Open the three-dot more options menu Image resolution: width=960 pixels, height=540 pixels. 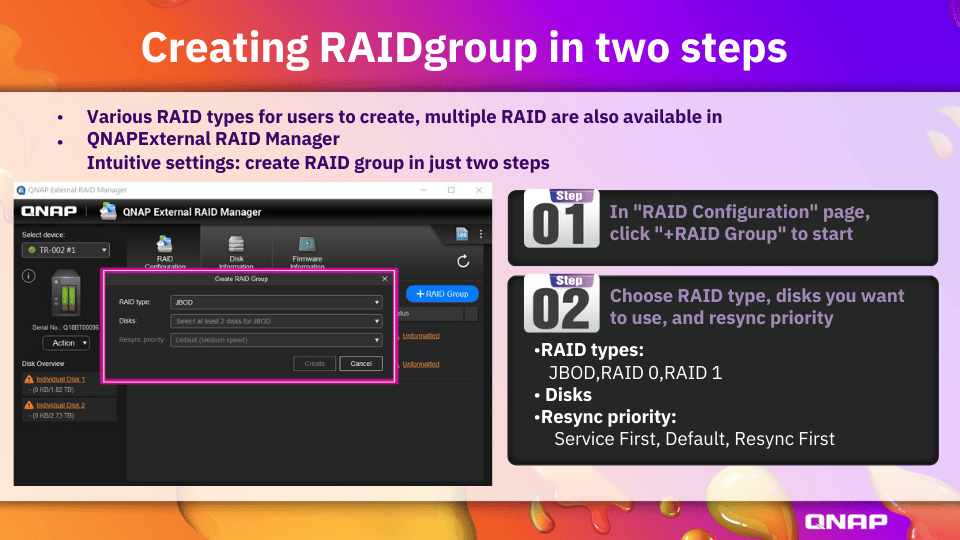pos(481,234)
